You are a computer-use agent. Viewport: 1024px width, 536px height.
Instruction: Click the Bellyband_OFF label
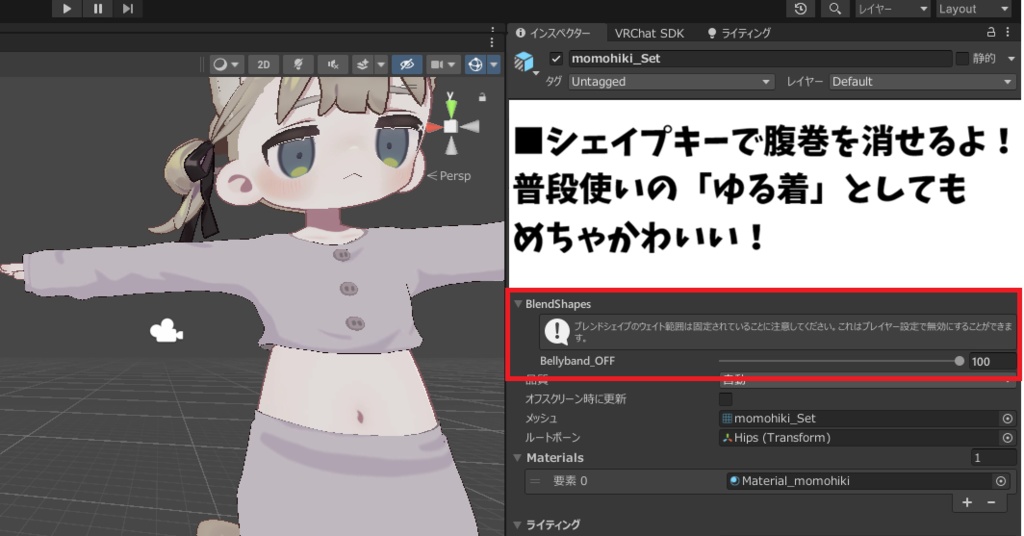coord(577,361)
